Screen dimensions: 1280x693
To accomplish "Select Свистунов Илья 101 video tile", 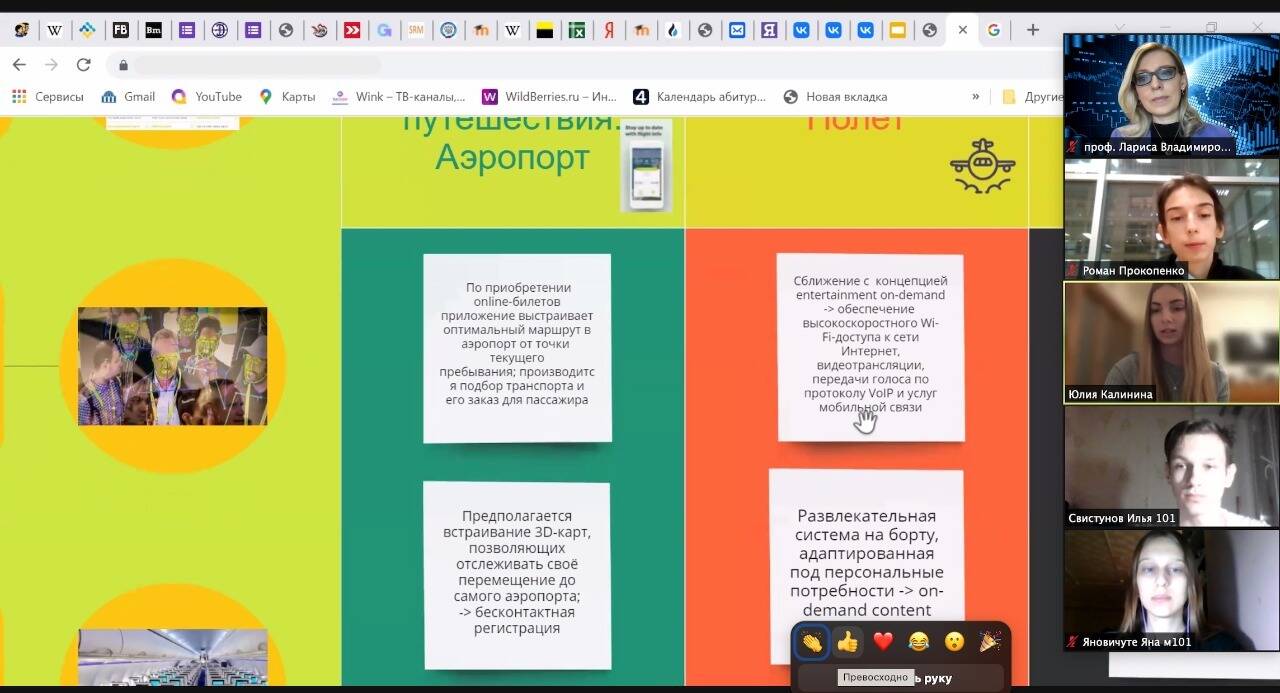I will pos(1171,466).
